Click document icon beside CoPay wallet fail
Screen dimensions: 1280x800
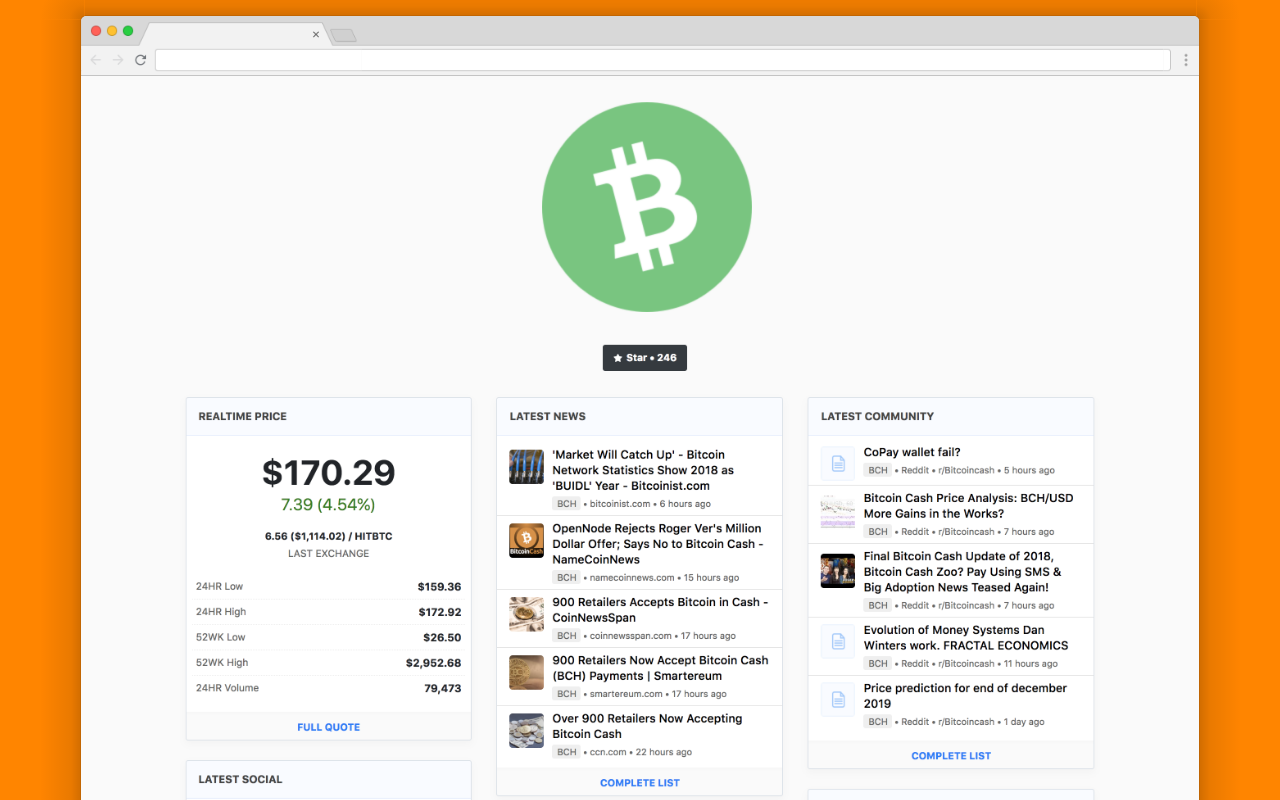[x=838, y=464]
